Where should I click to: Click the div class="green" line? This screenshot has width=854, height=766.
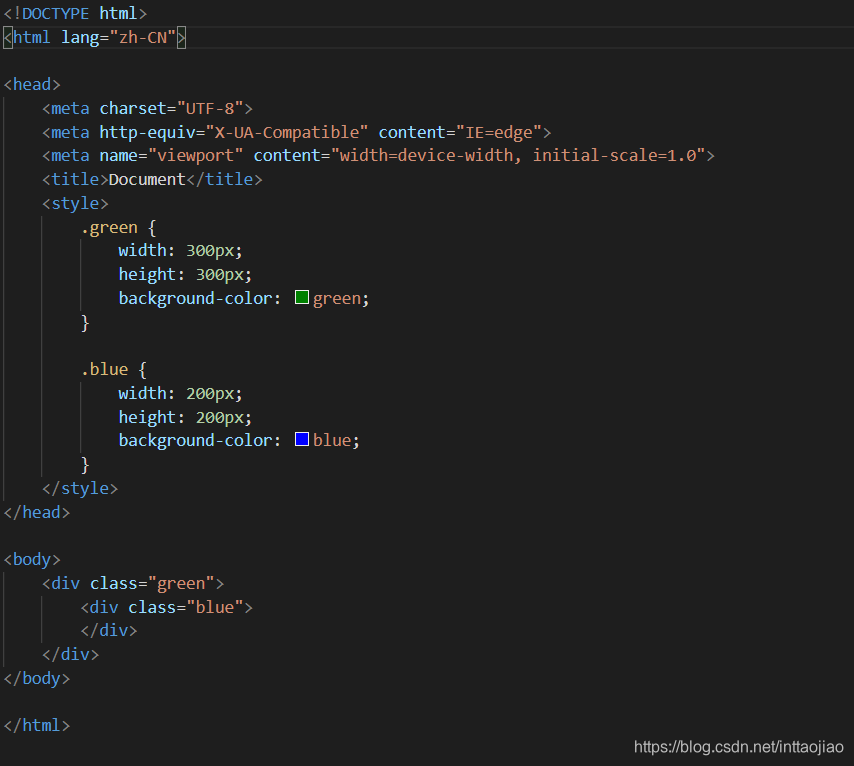(133, 583)
